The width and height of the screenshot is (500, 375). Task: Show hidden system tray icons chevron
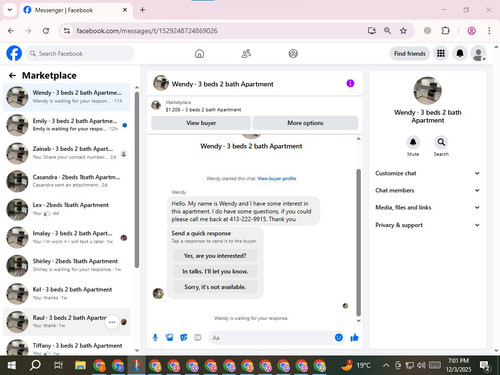click(386, 365)
